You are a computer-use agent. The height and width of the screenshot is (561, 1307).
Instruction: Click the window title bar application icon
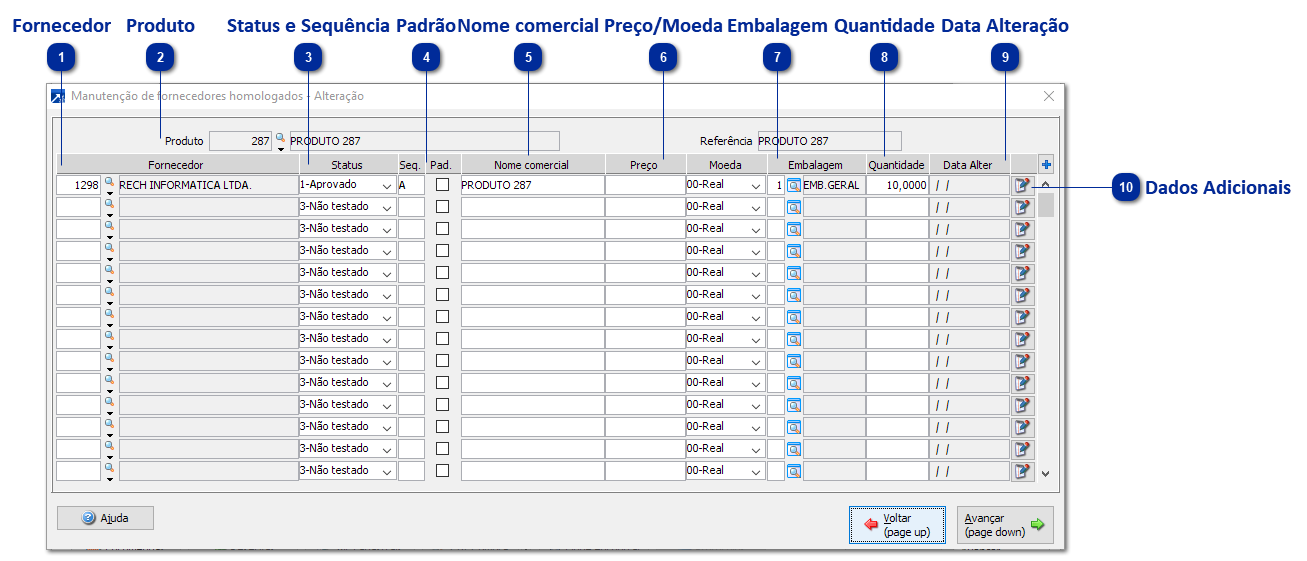click(x=58, y=97)
